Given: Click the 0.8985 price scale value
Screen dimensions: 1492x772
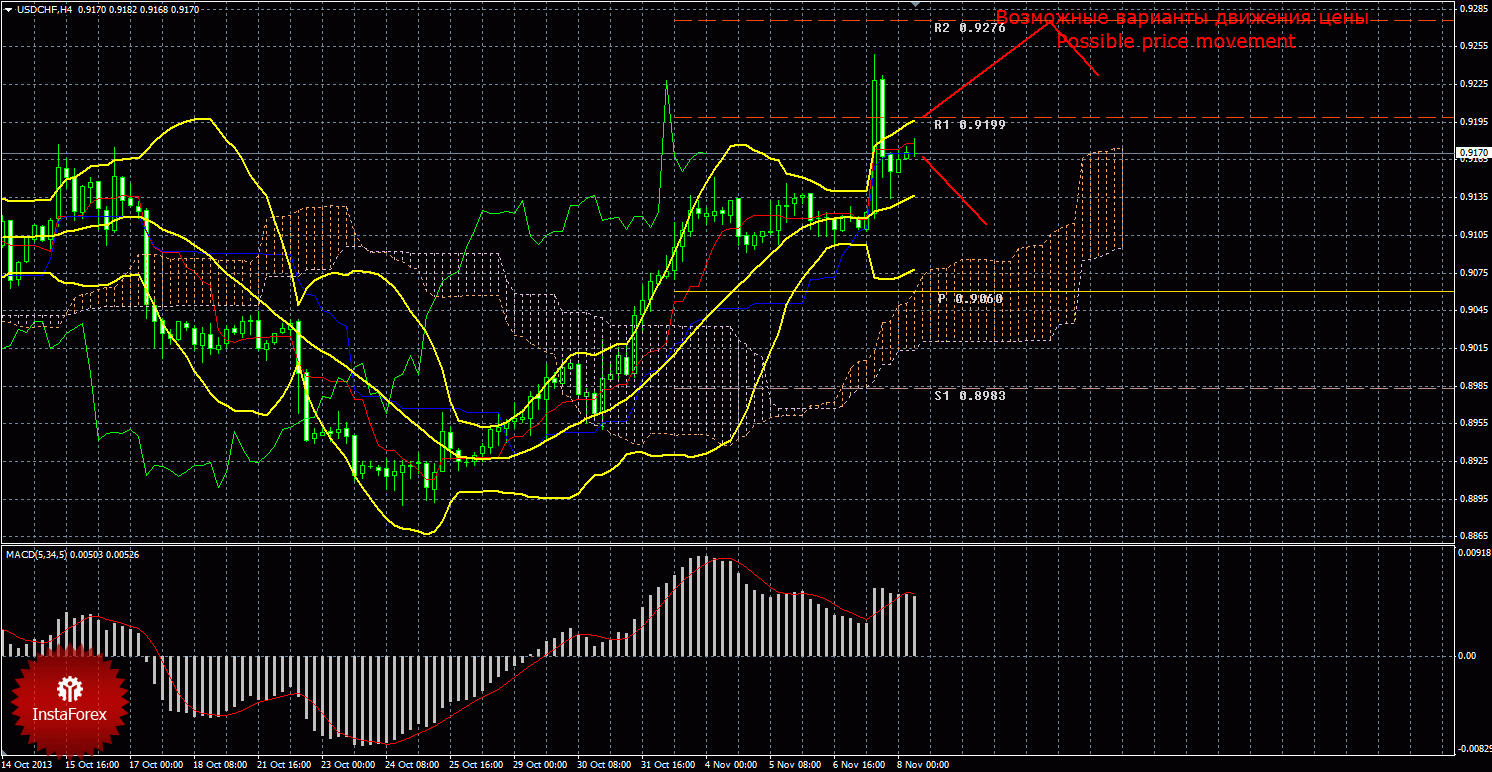Looking at the screenshot, I should tap(1474, 386).
